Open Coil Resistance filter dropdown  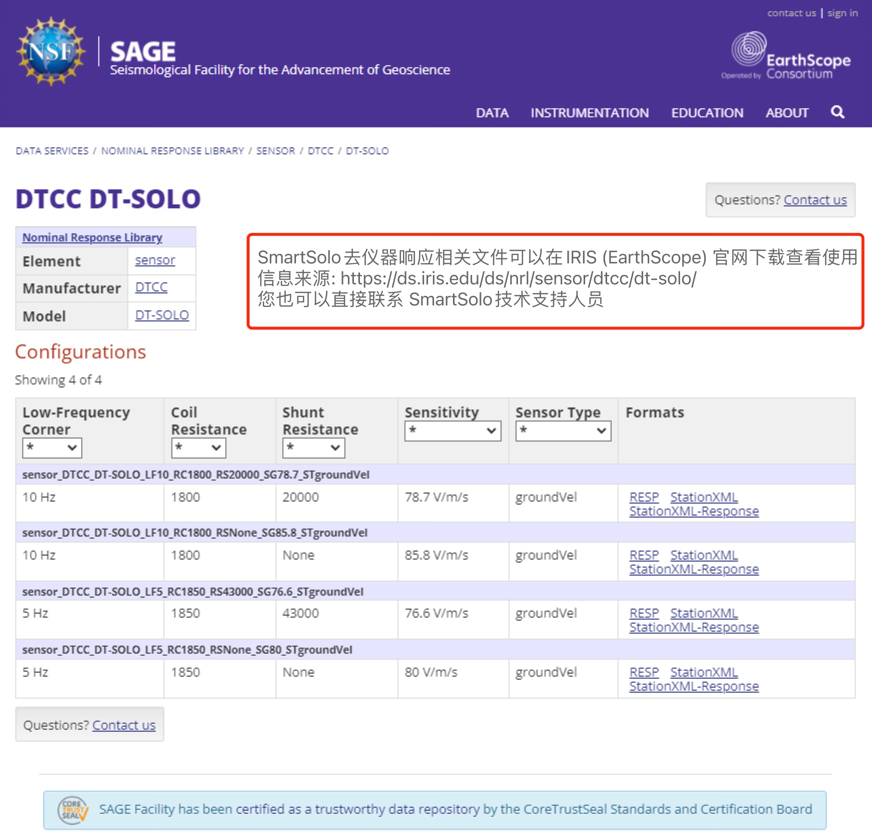pyautogui.click(x=199, y=448)
